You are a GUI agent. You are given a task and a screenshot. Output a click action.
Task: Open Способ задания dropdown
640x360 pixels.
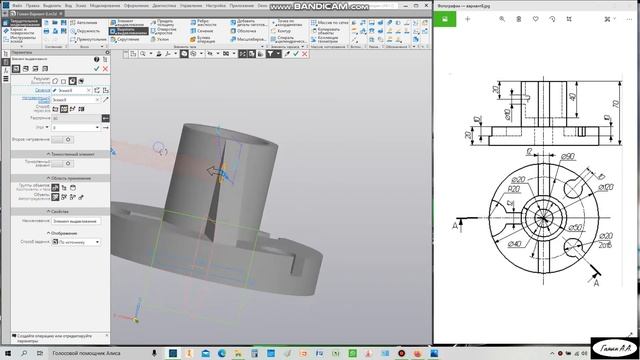pyautogui.click(x=97, y=242)
